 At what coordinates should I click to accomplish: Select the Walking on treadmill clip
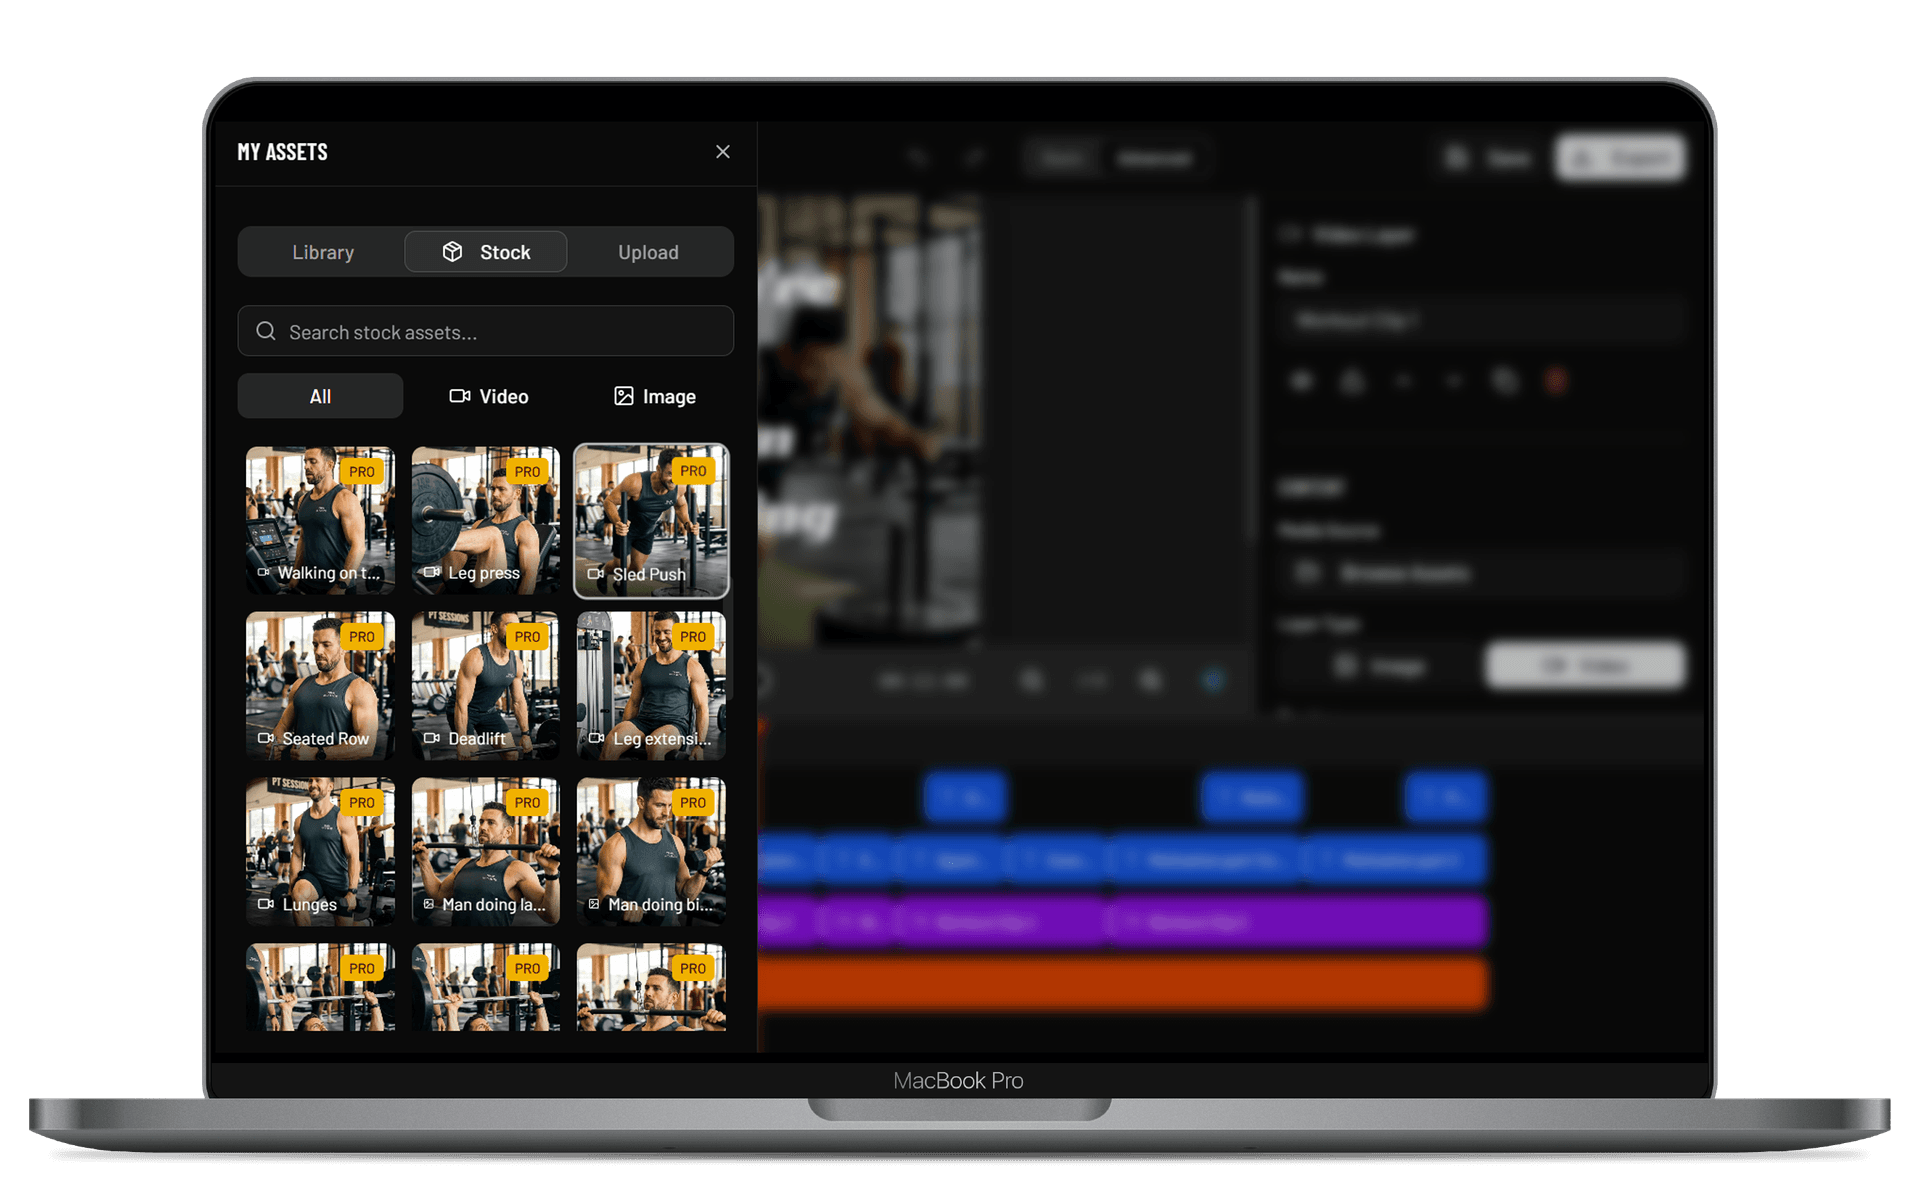coord(320,520)
